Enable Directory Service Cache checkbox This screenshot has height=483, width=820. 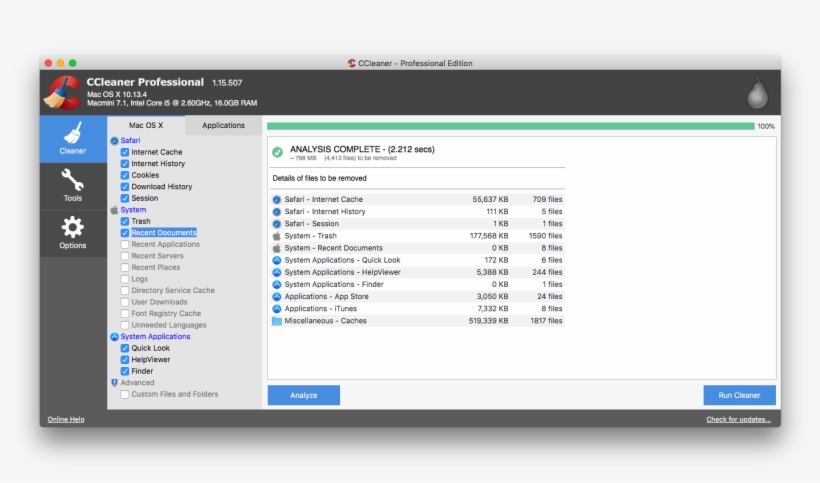124,290
